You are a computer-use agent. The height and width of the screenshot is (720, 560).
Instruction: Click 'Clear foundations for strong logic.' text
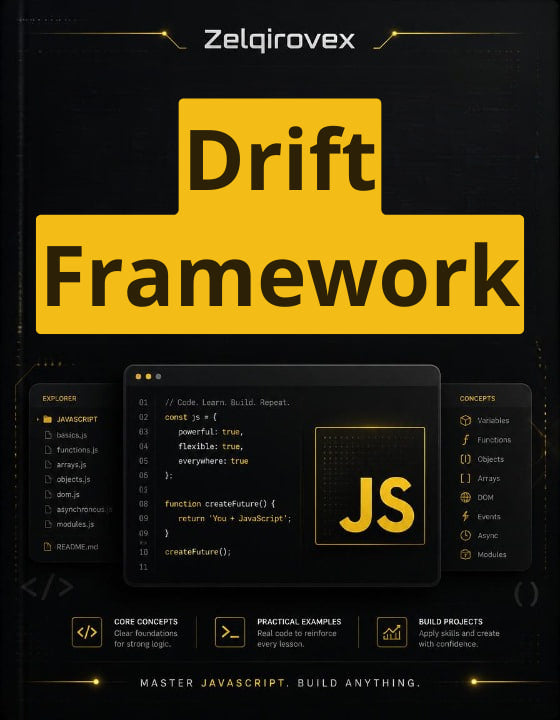[x=146, y=638]
